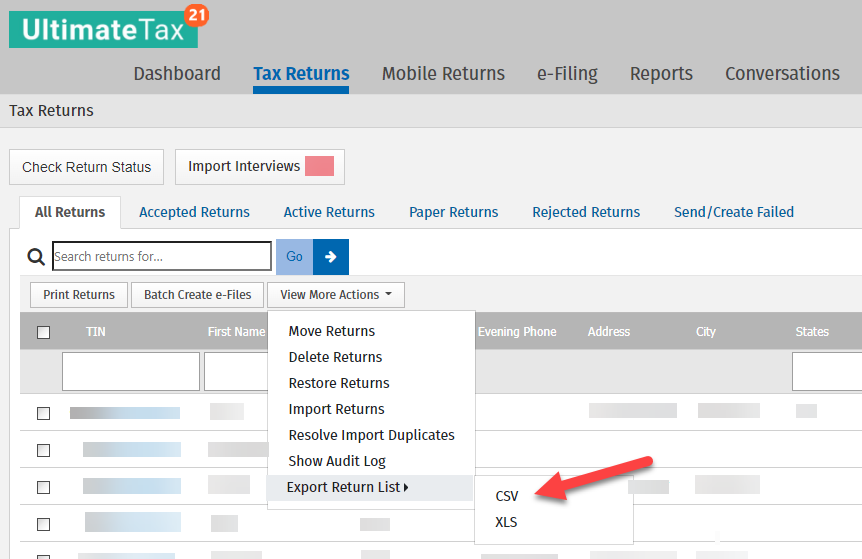Check the first return row checkbox

pos(43,413)
